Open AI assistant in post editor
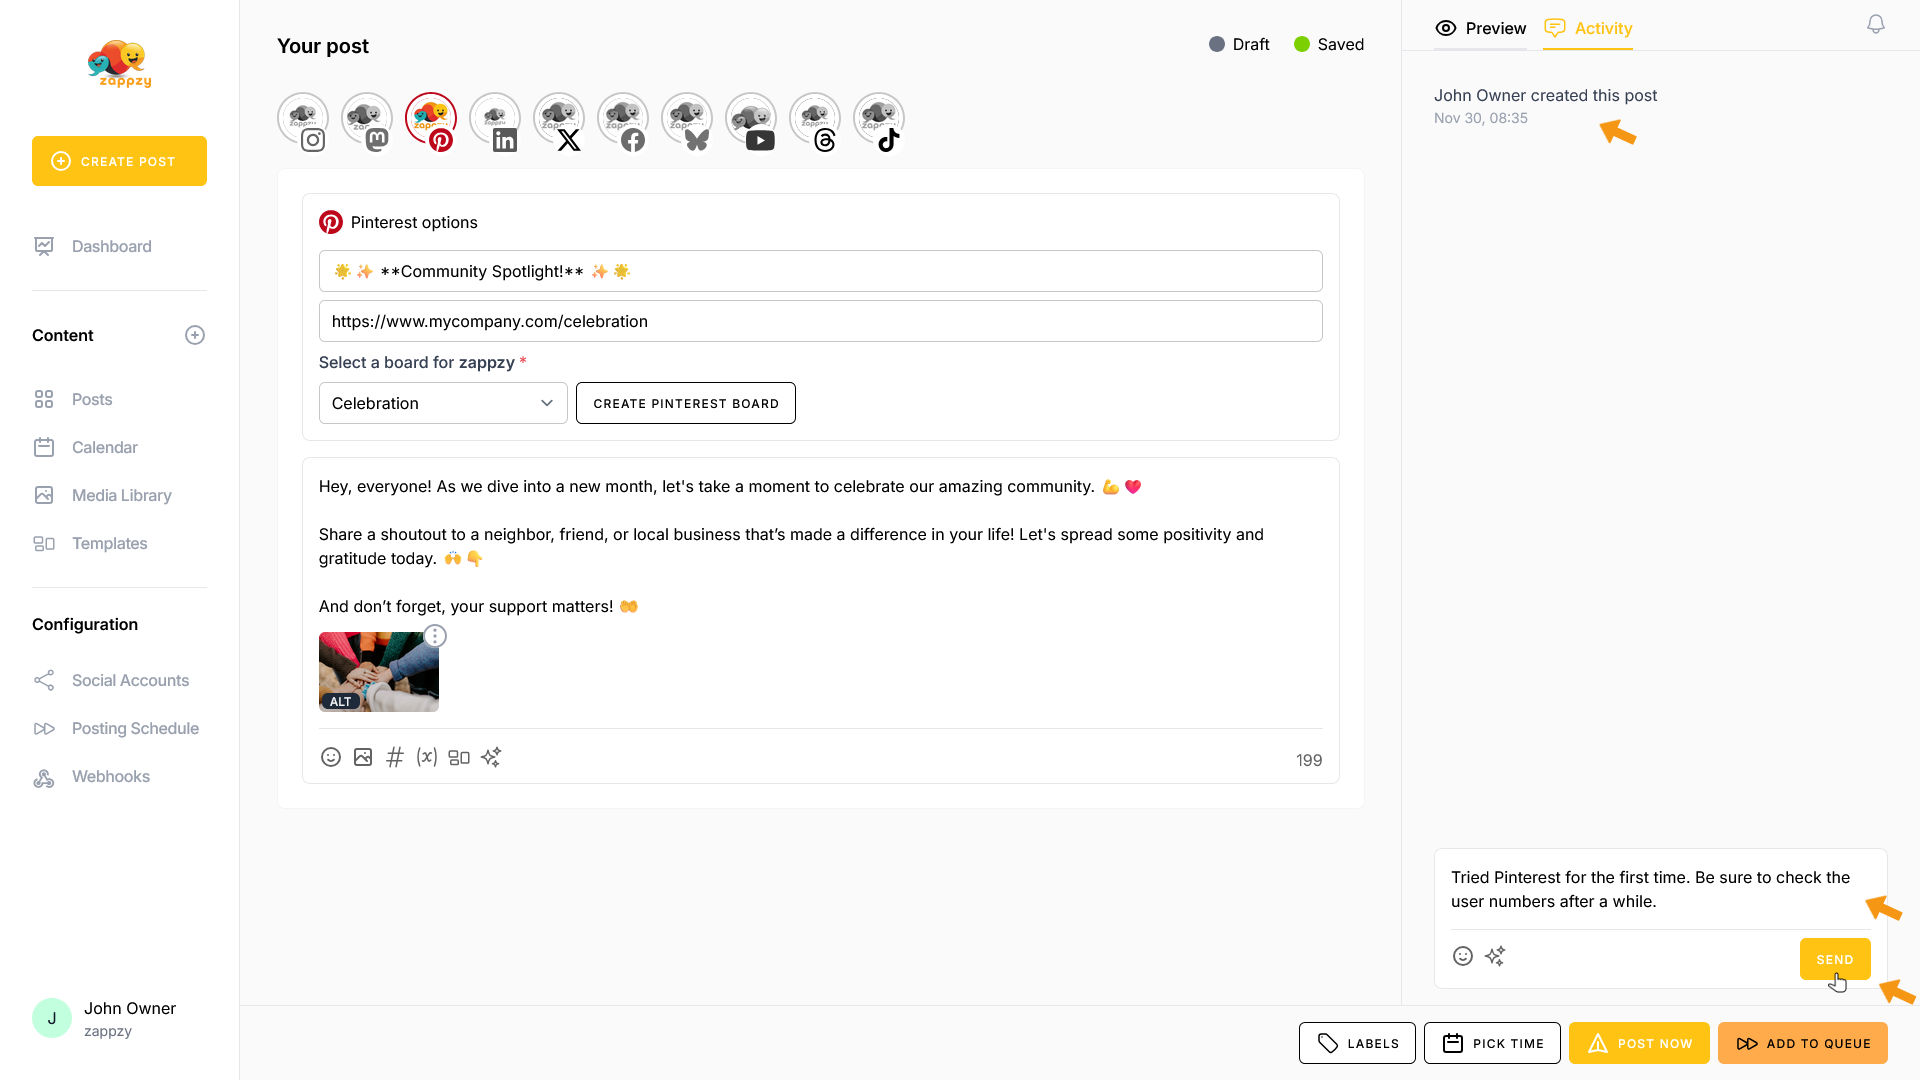 (x=491, y=757)
